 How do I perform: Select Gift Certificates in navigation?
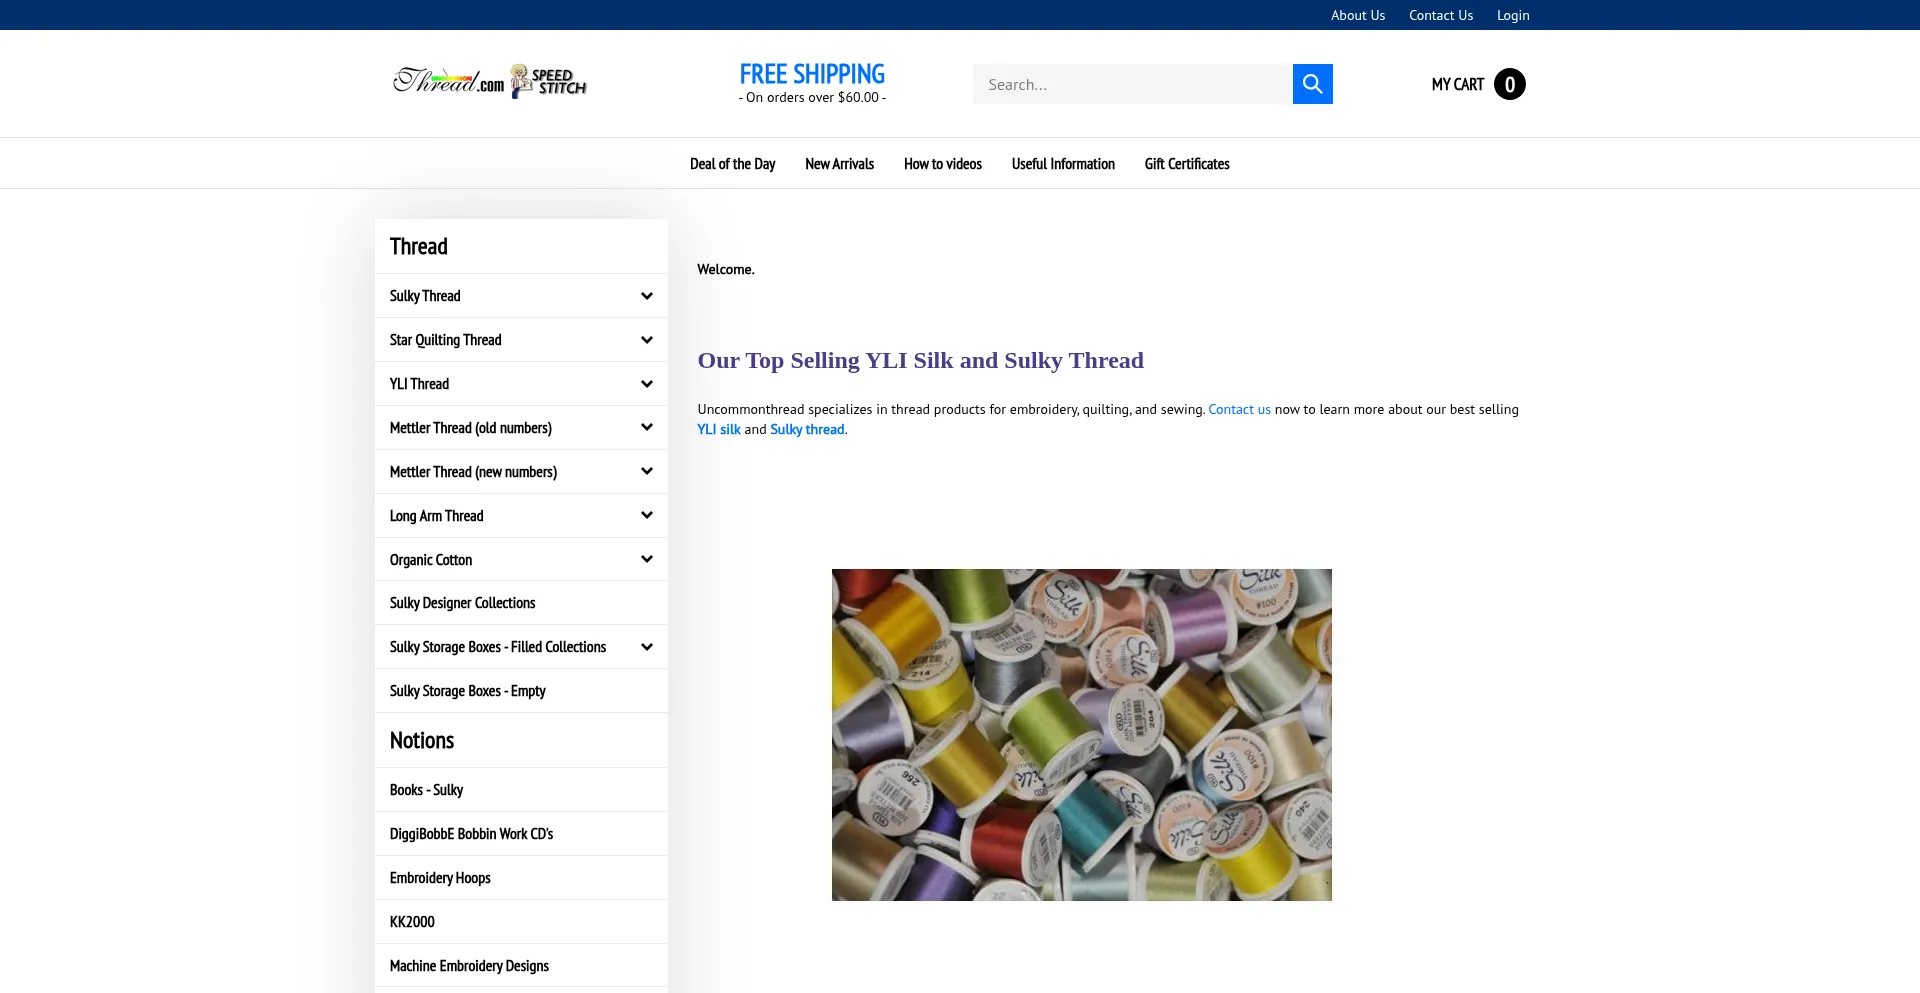(1186, 164)
